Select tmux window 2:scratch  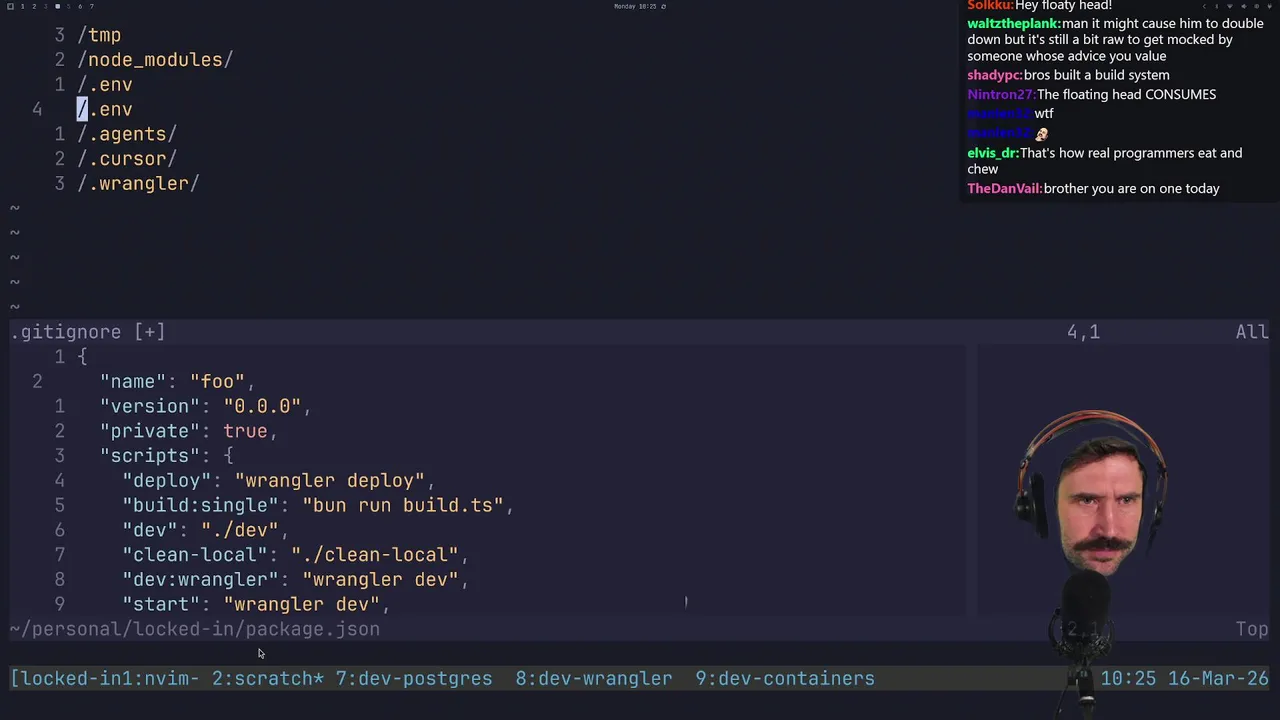click(x=268, y=678)
